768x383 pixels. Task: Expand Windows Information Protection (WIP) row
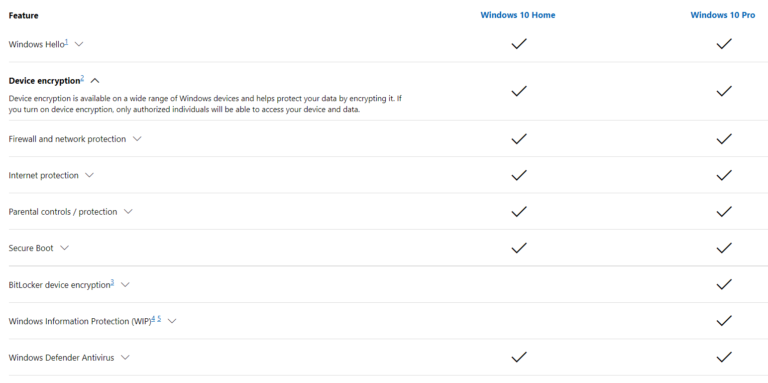(171, 321)
